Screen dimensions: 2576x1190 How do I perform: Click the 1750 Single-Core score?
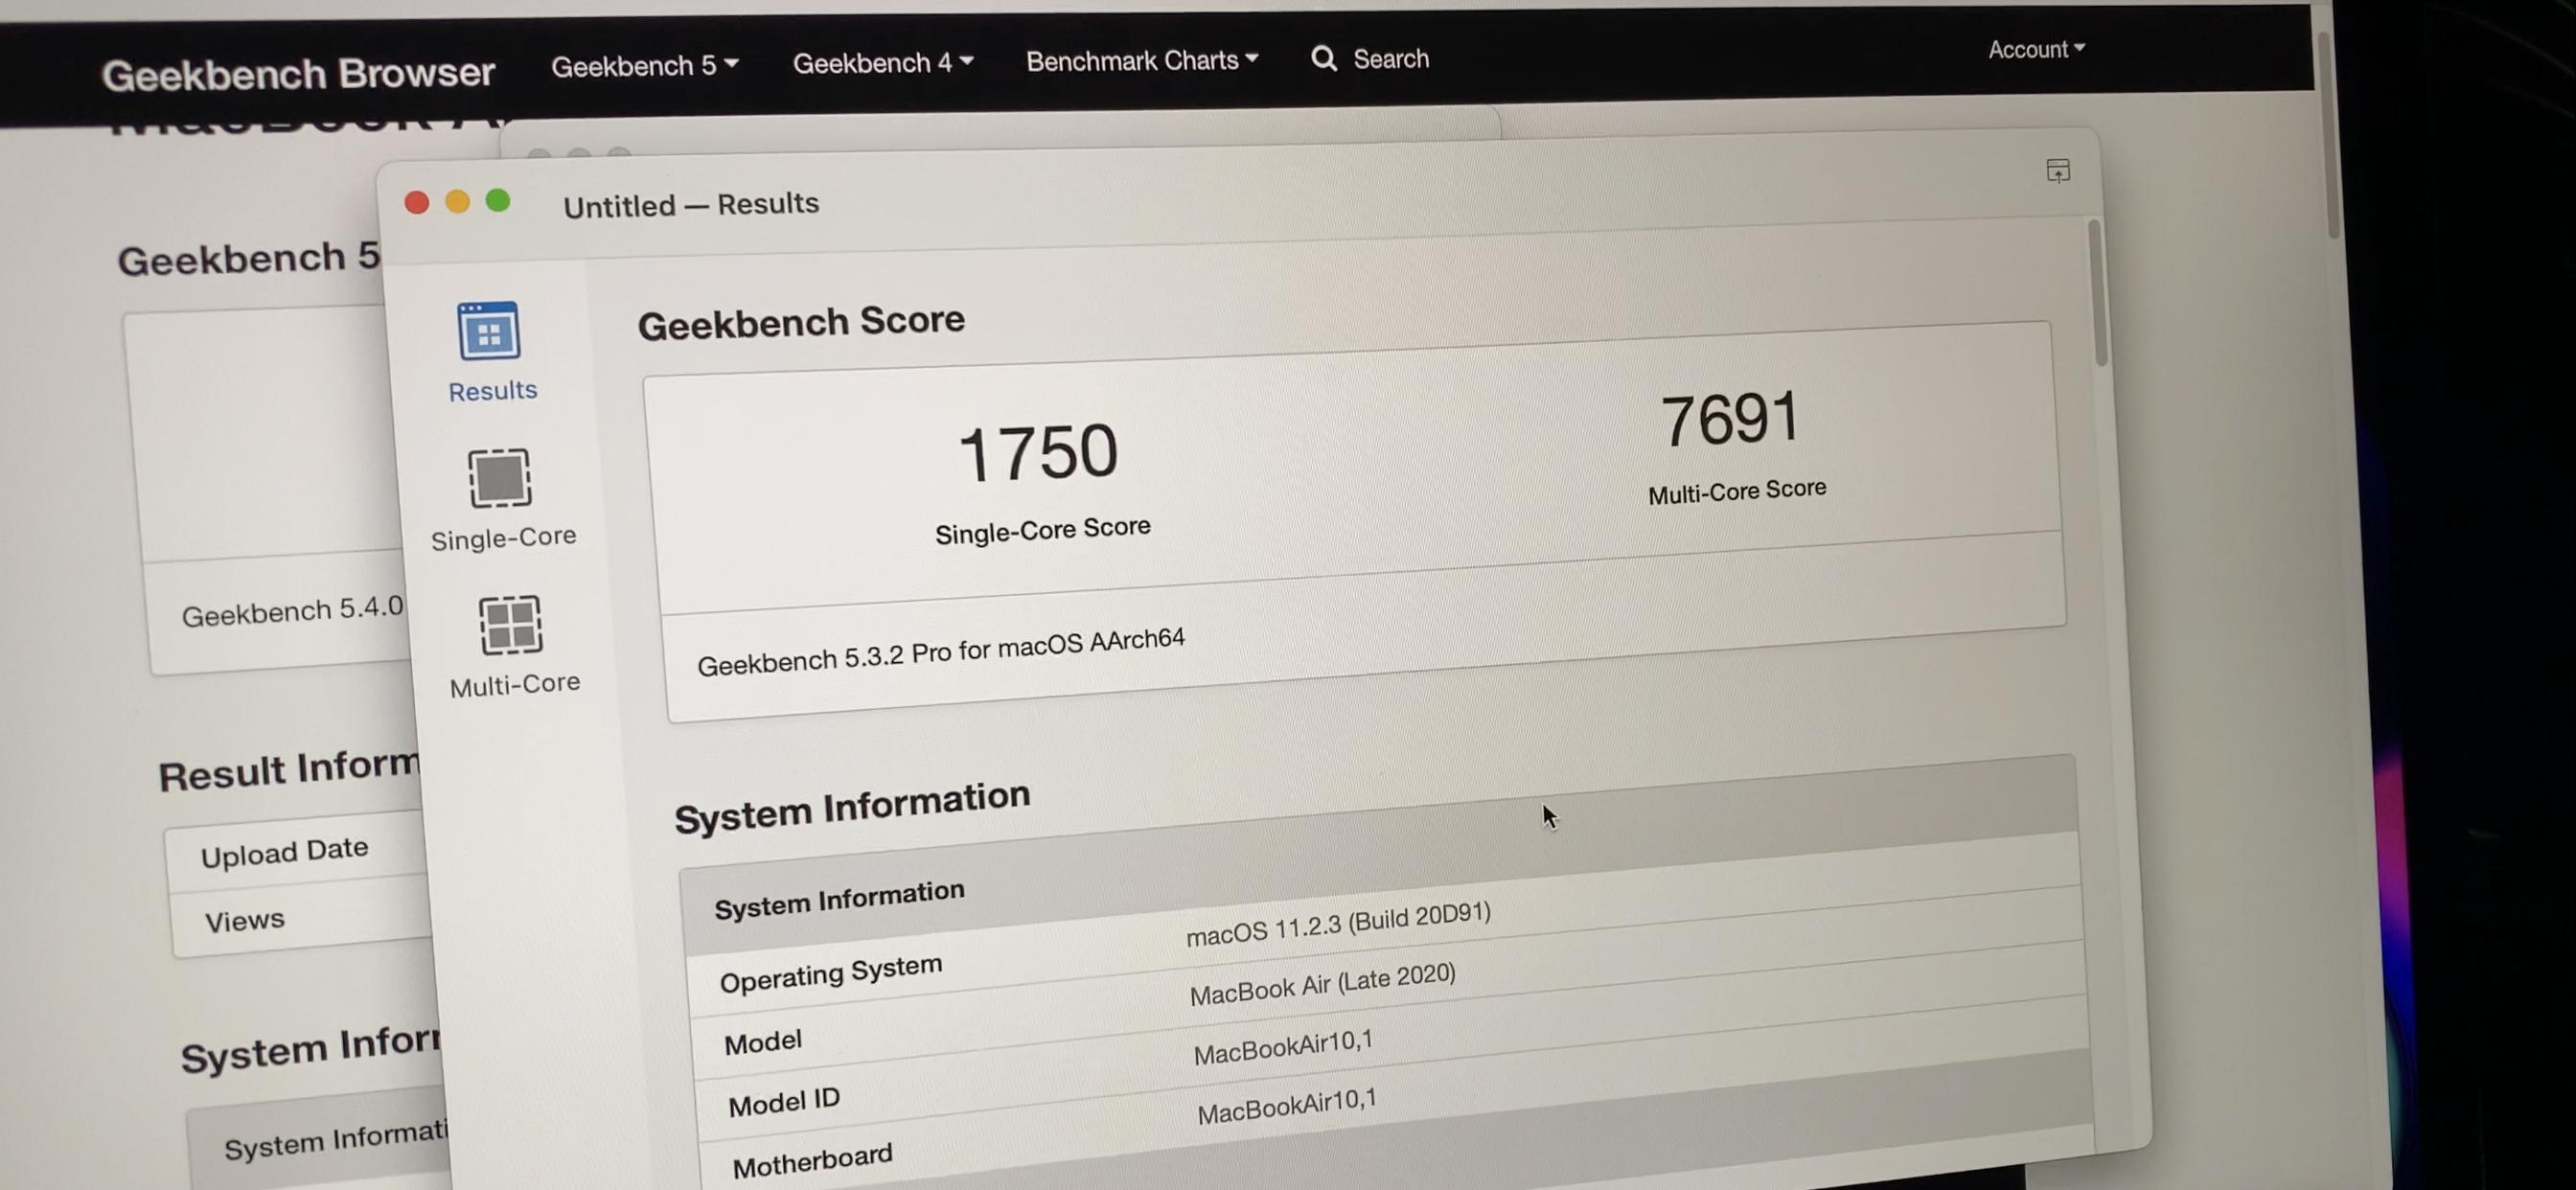(x=1038, y=453)
